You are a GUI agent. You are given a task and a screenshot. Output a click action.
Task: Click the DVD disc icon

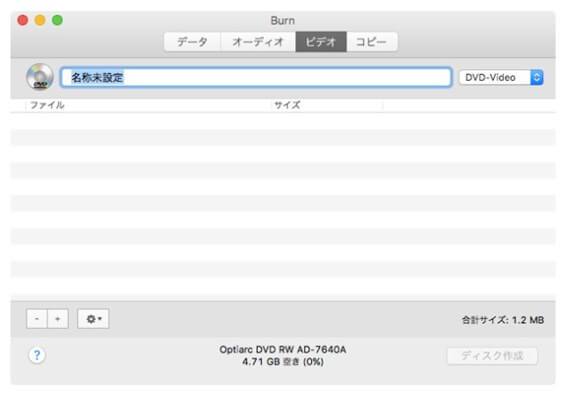40,76
